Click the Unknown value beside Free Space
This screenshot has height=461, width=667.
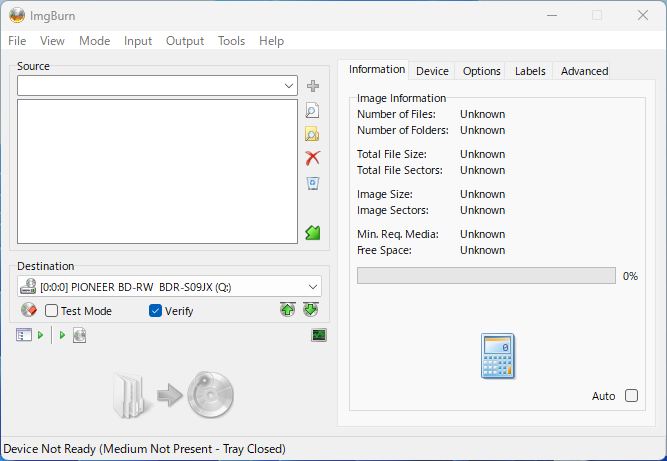[482, 250]
